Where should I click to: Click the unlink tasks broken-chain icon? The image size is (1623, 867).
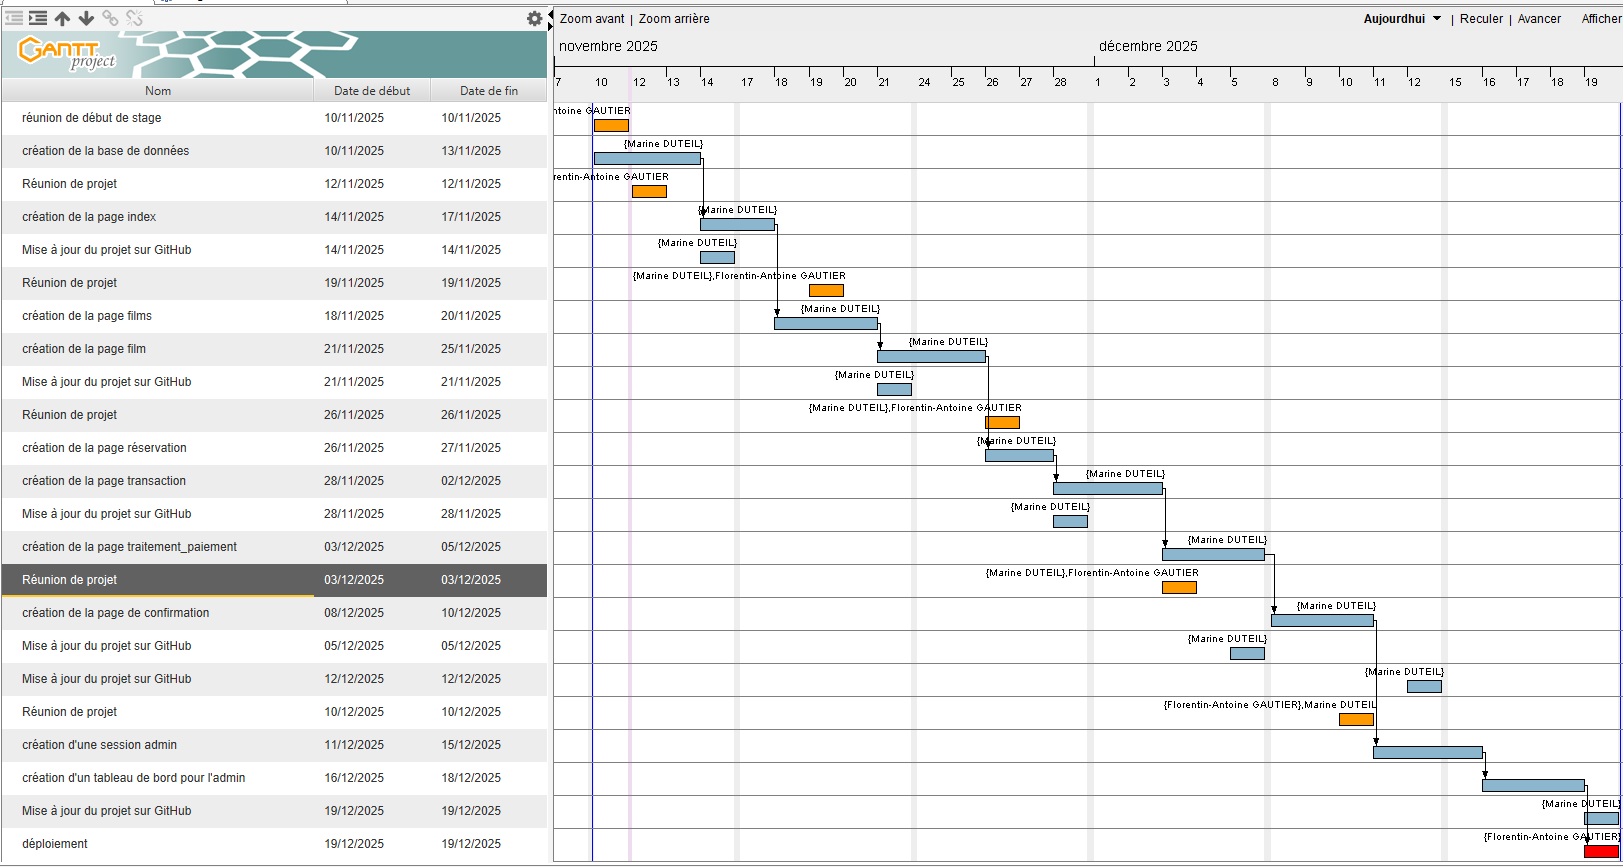pos(135,18)
